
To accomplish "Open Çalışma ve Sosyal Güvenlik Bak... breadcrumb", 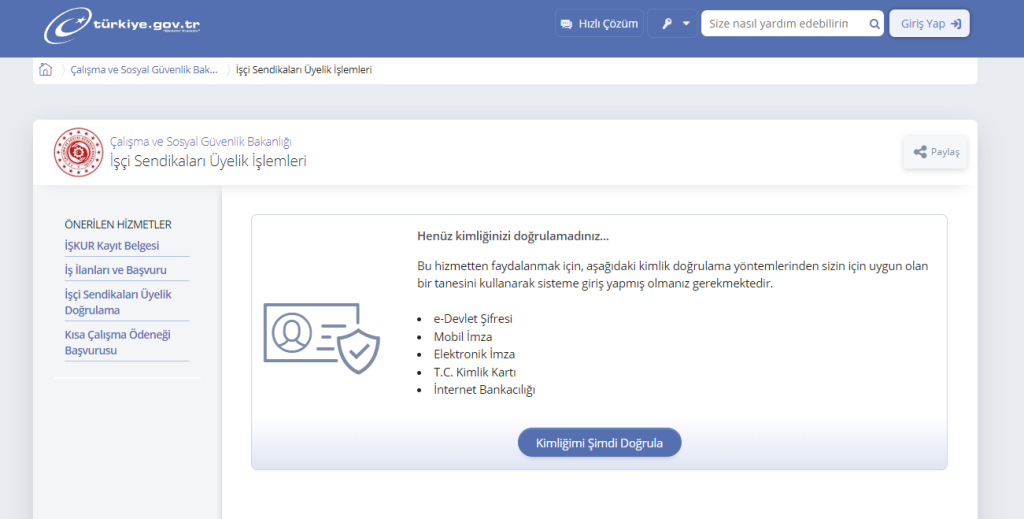I will click(x=144, y=70).
